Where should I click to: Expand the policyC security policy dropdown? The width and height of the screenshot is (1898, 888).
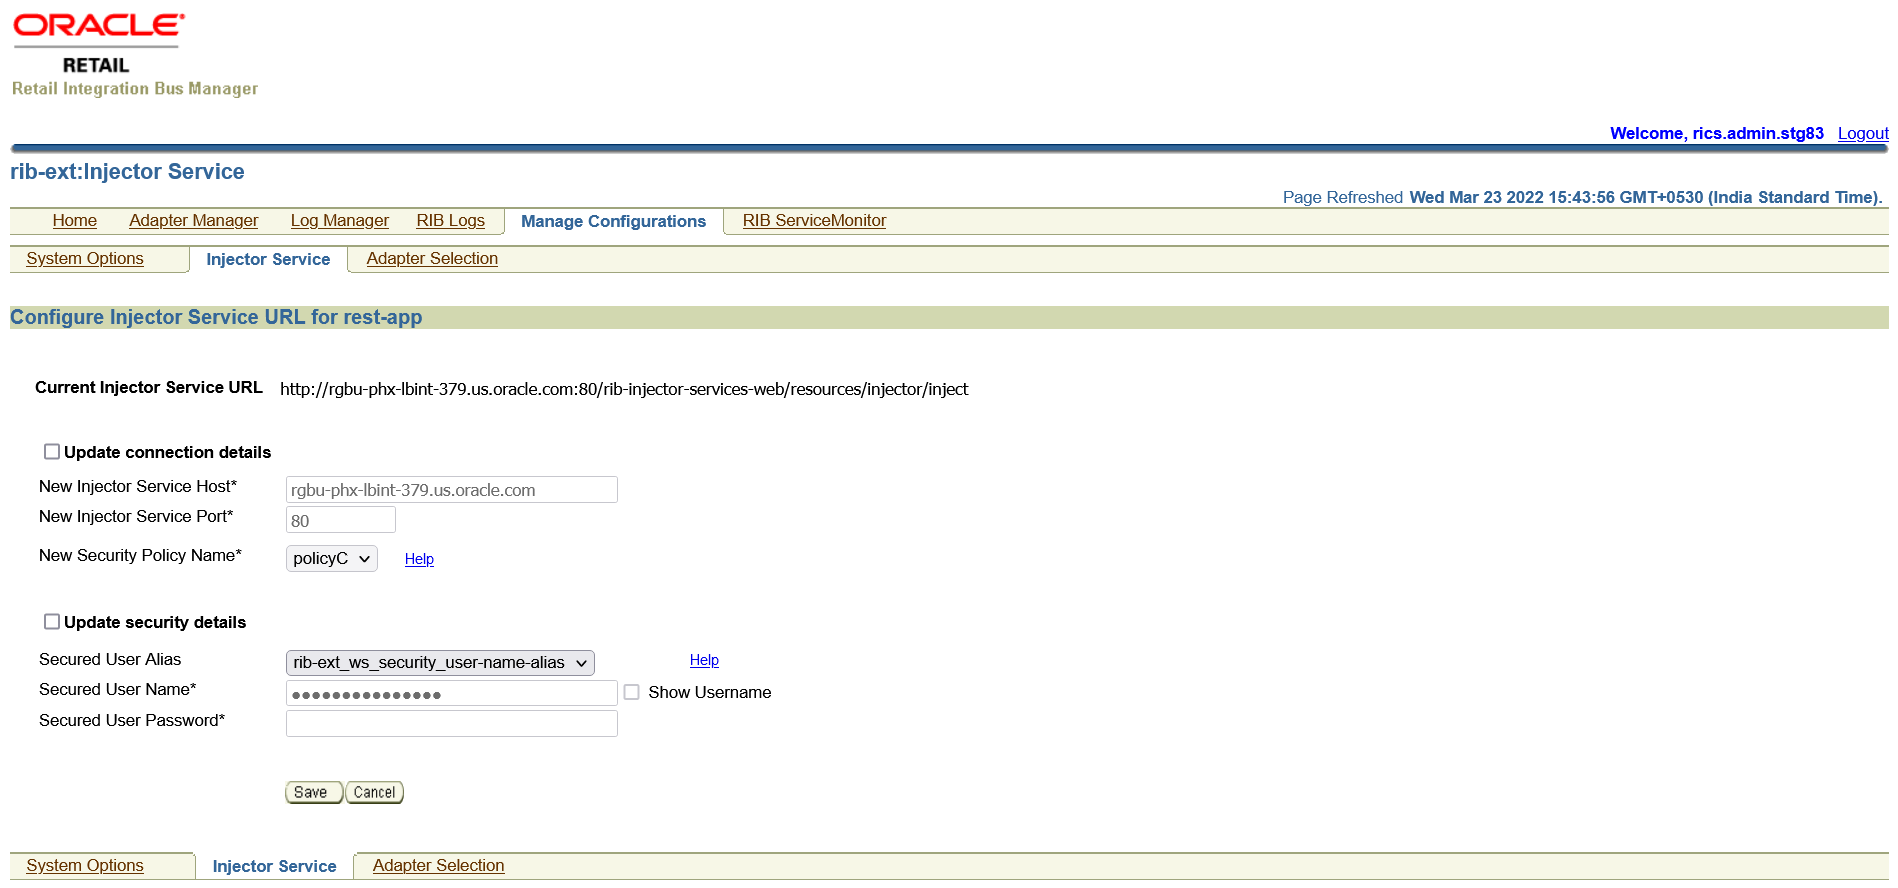click(x=332, y=558)
